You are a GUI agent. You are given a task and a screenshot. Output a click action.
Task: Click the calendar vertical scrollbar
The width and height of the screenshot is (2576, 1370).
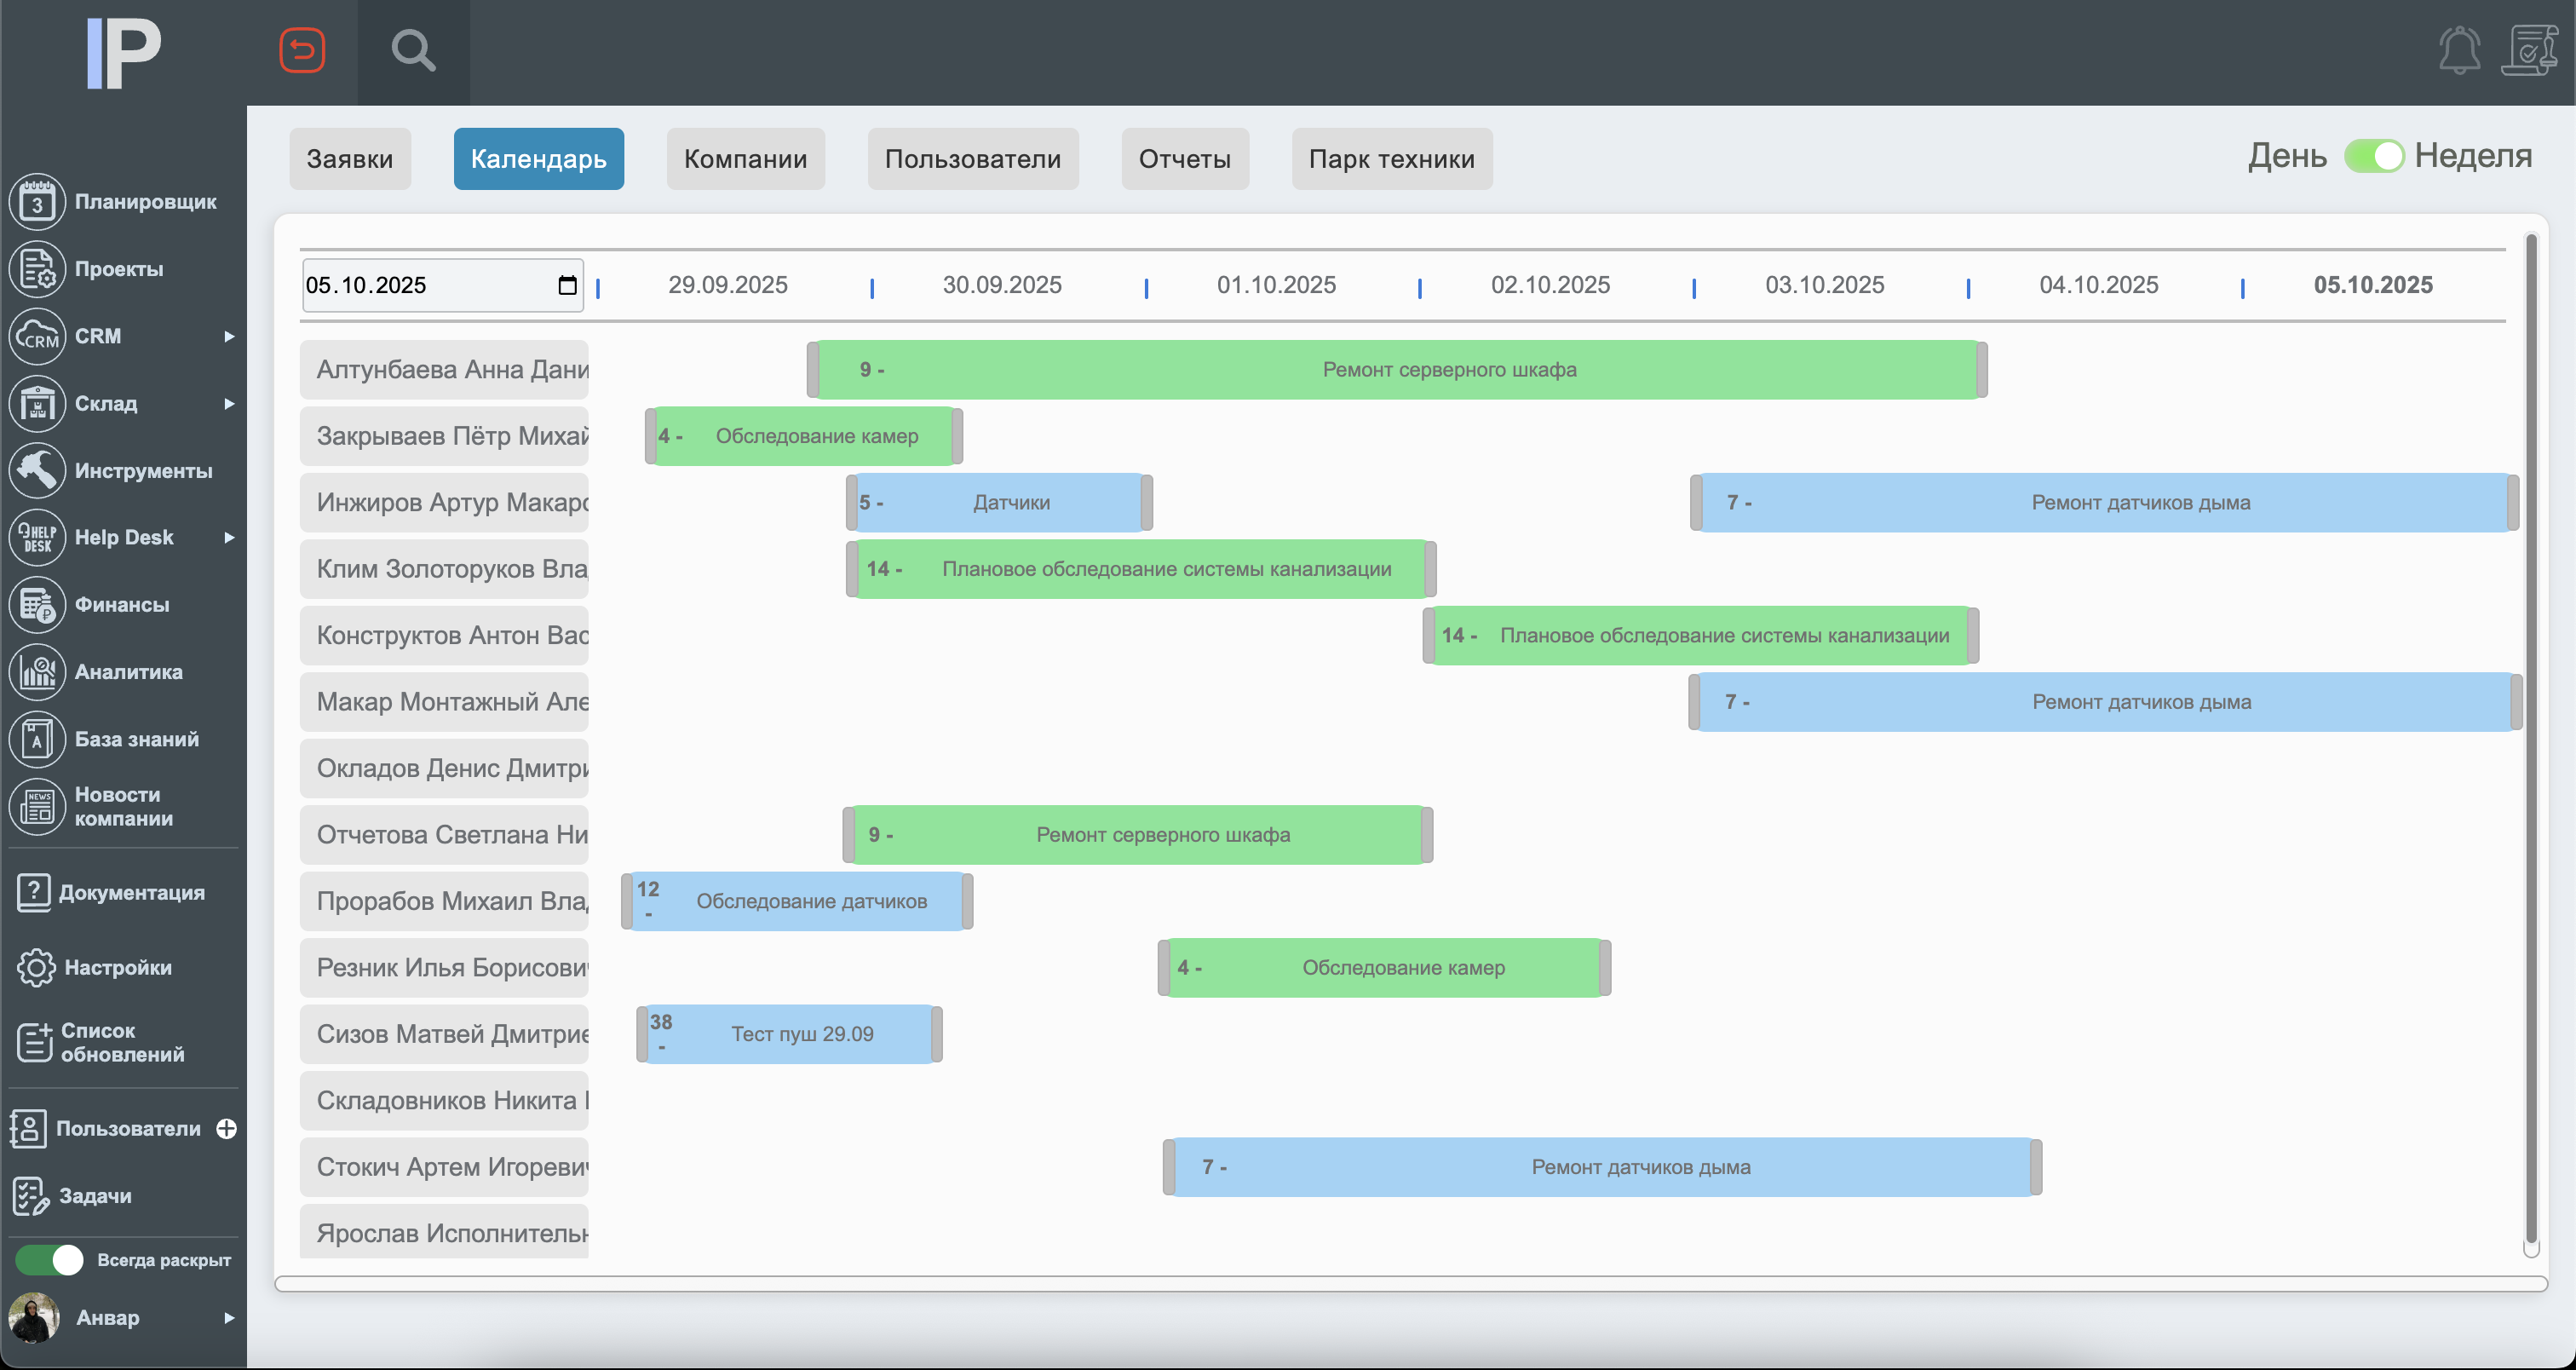[2530, 740]
